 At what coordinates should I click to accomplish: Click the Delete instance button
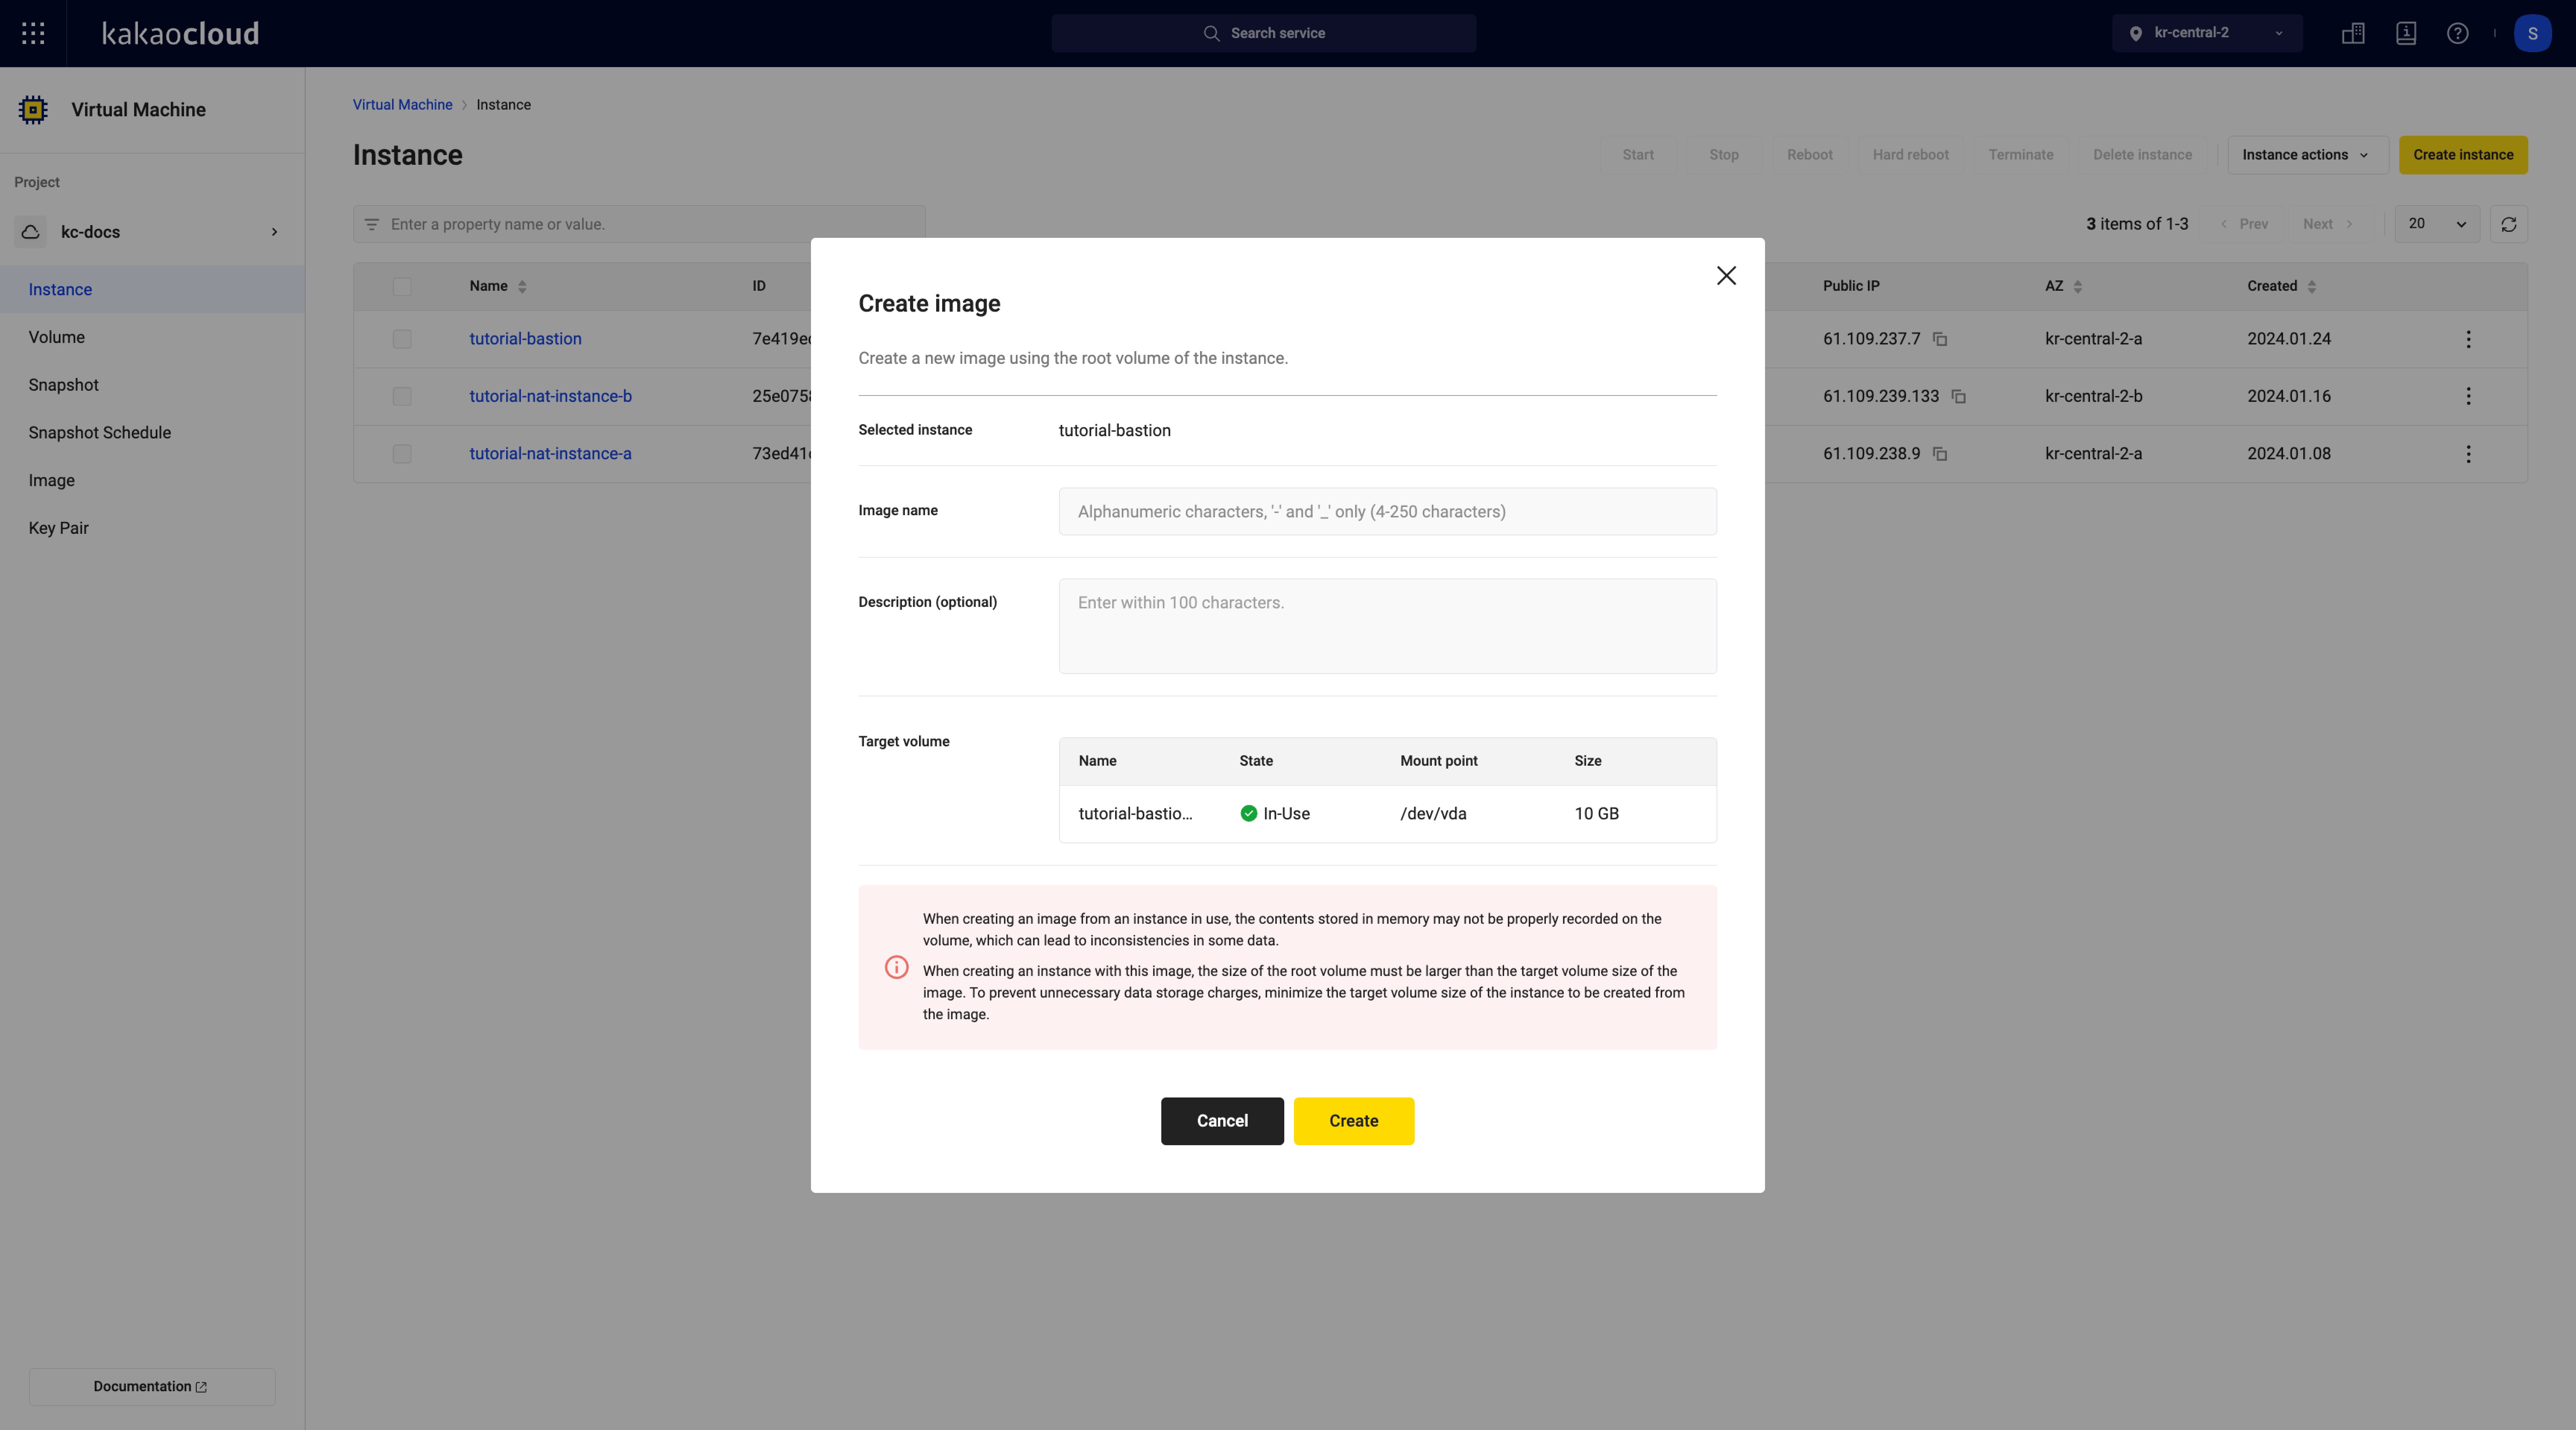[2142, 155]
